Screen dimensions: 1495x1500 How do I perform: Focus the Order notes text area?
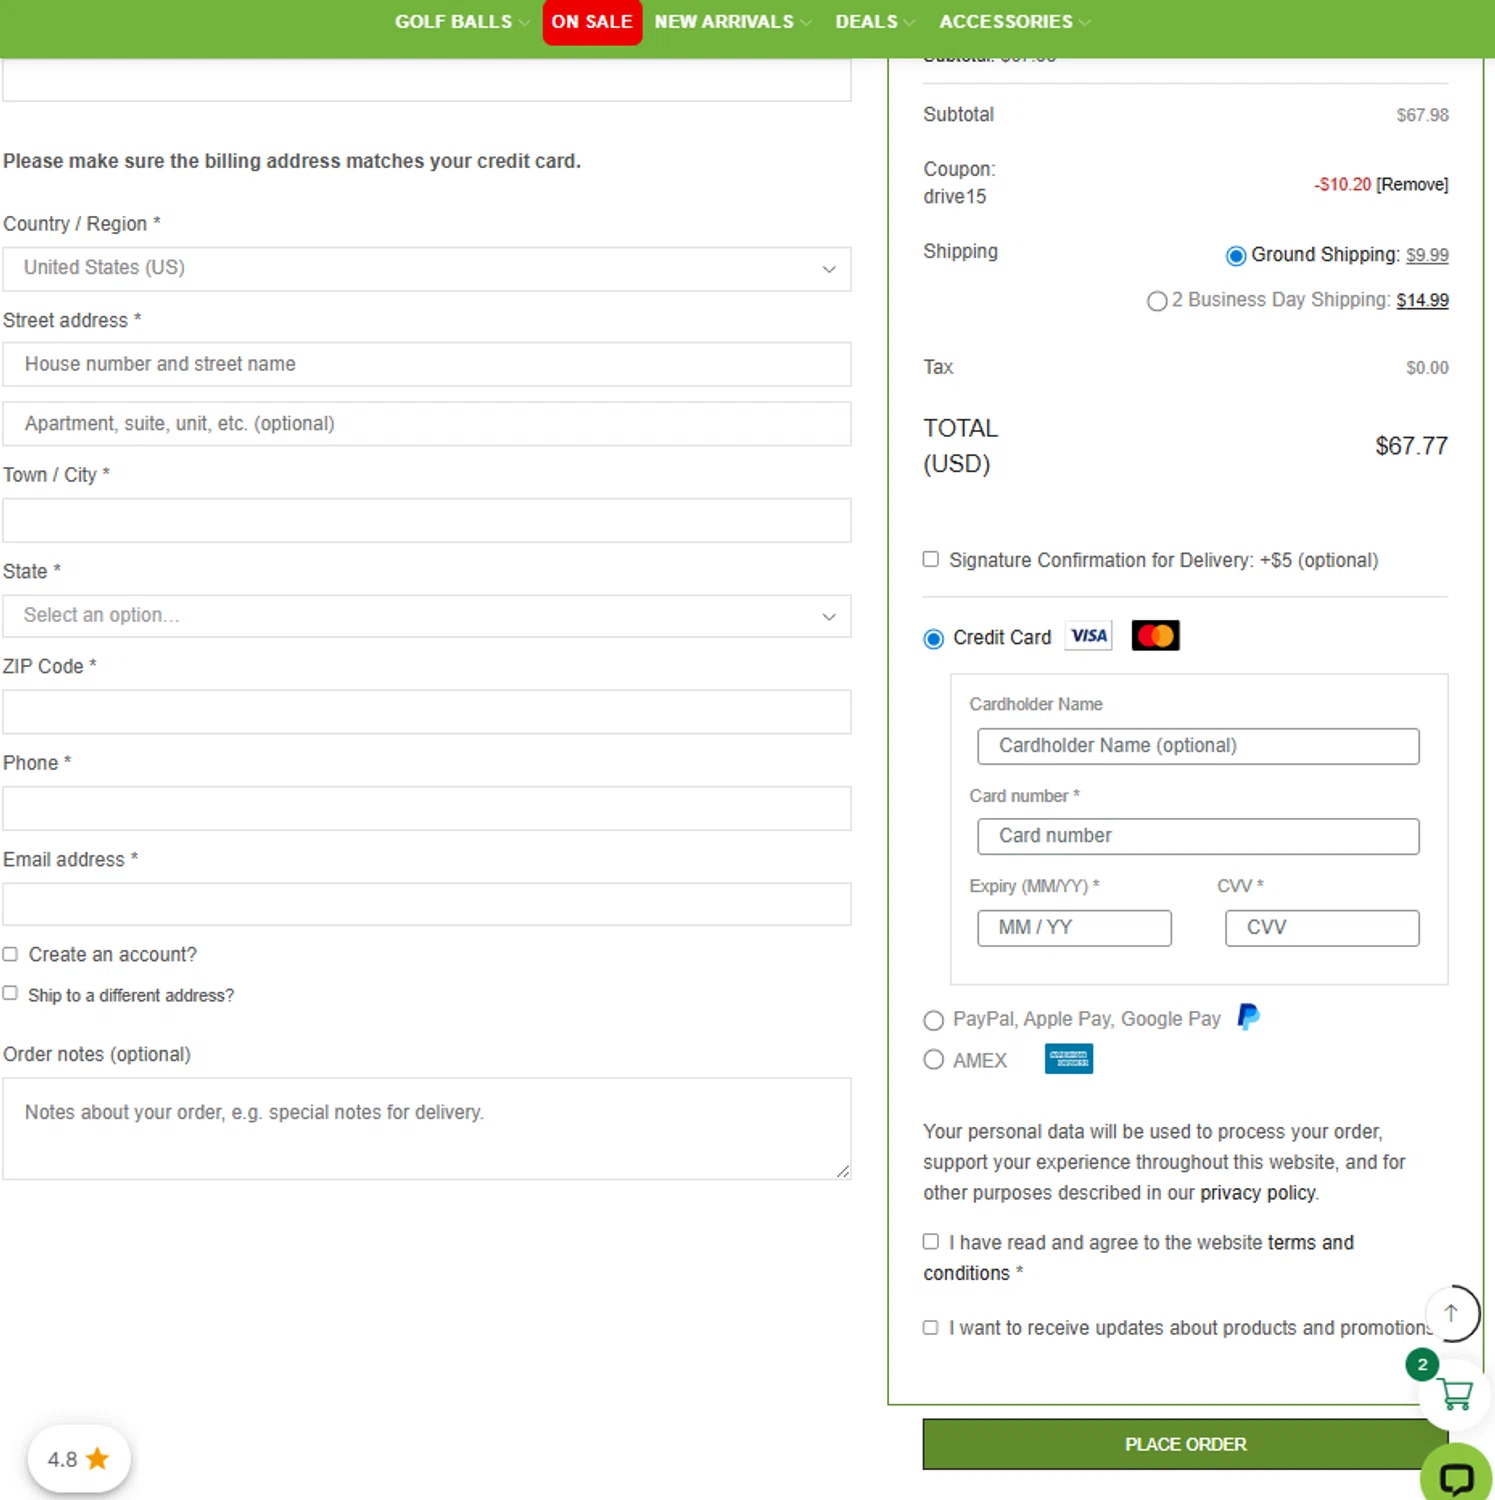click(x=427, y=1128)
